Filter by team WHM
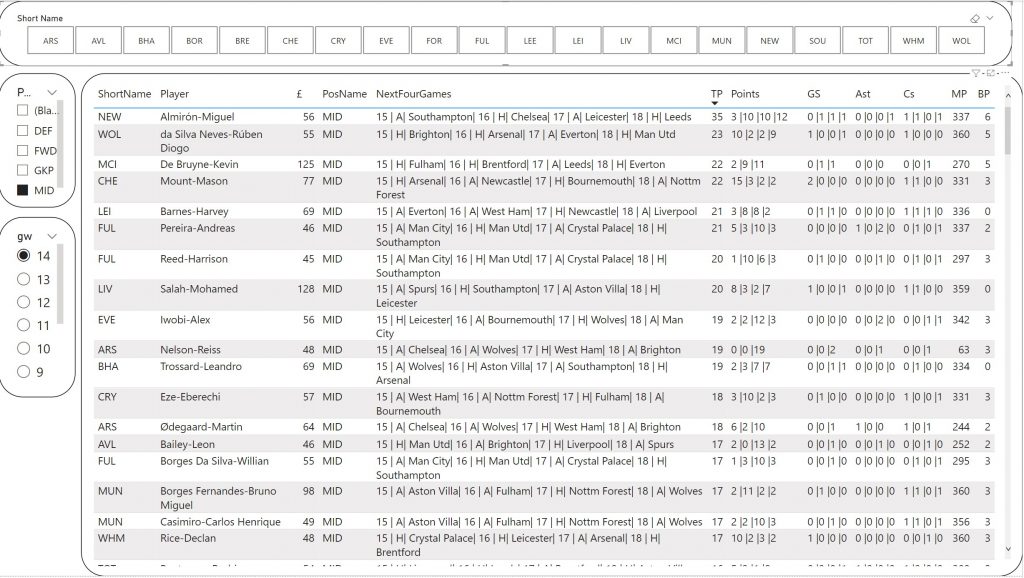Screen dimensions: 1024x578 click(914, 40)
